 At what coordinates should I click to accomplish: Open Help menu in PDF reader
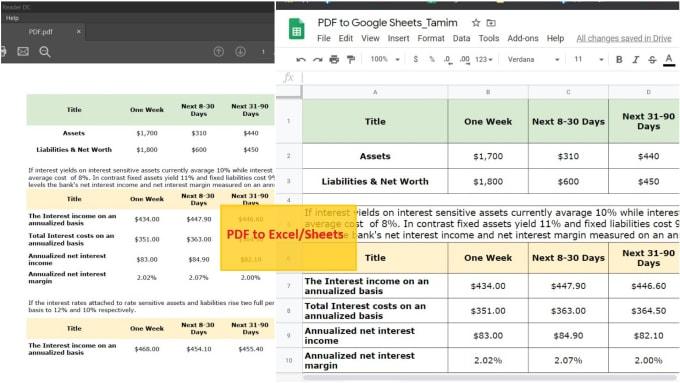coord(12,18)
